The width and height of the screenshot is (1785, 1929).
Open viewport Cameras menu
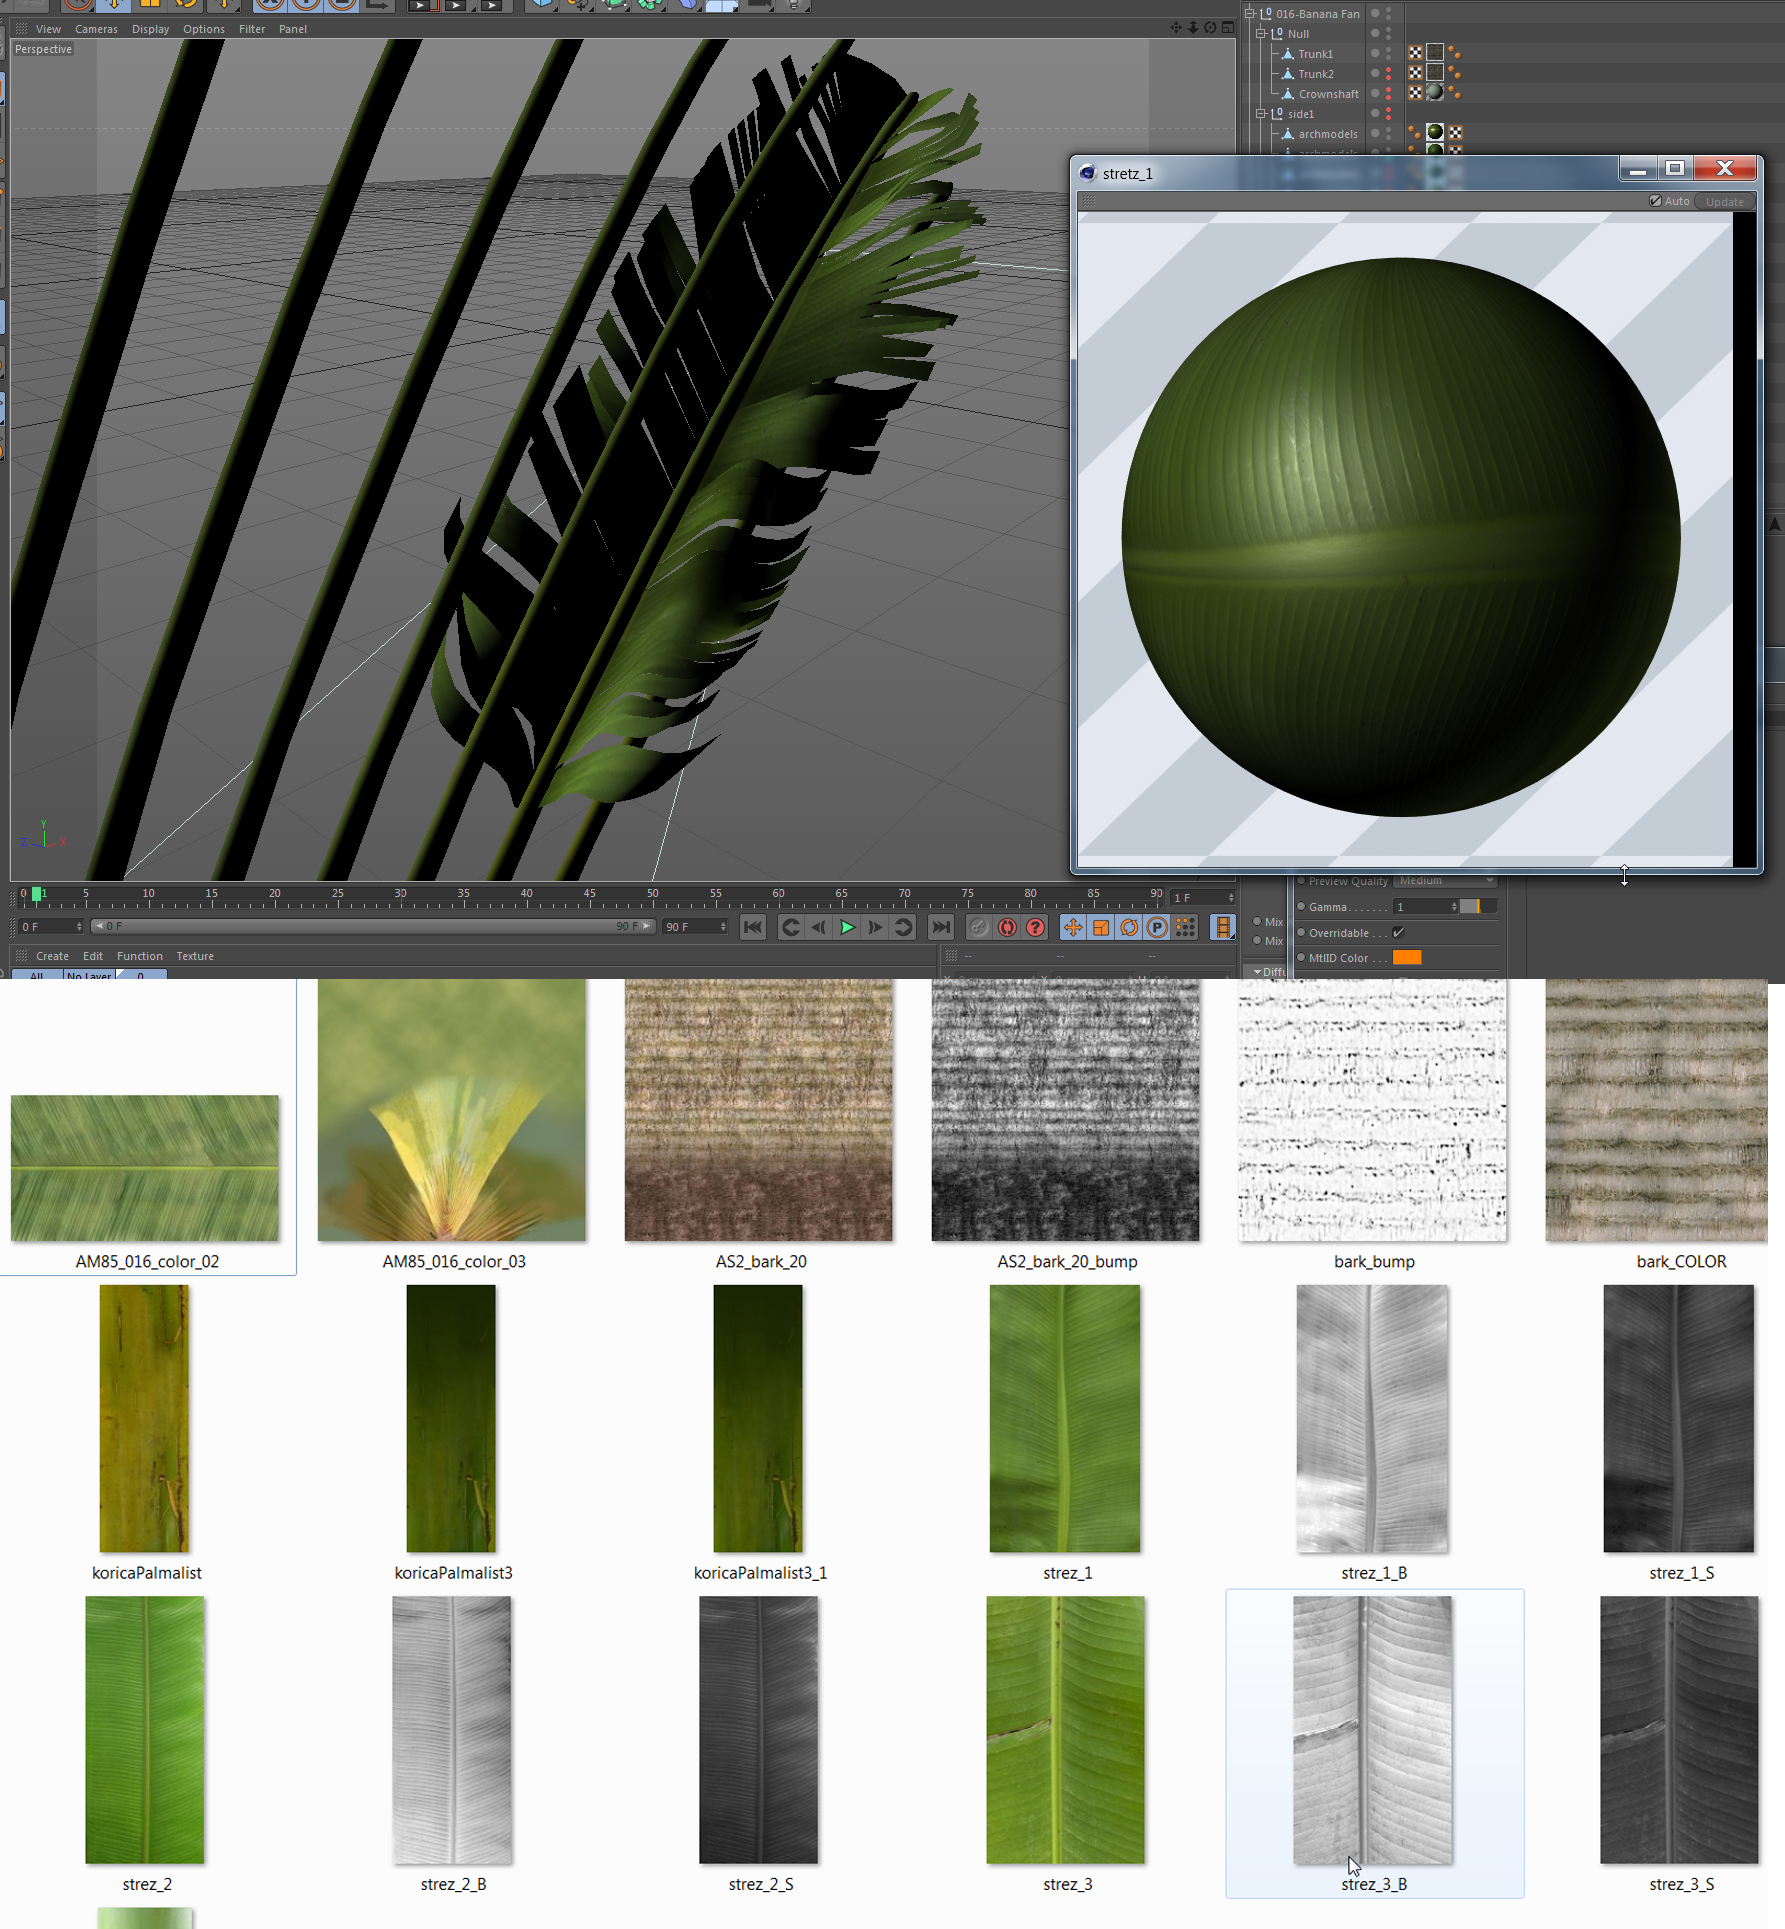pyautogui.click(x=96, y=29)
